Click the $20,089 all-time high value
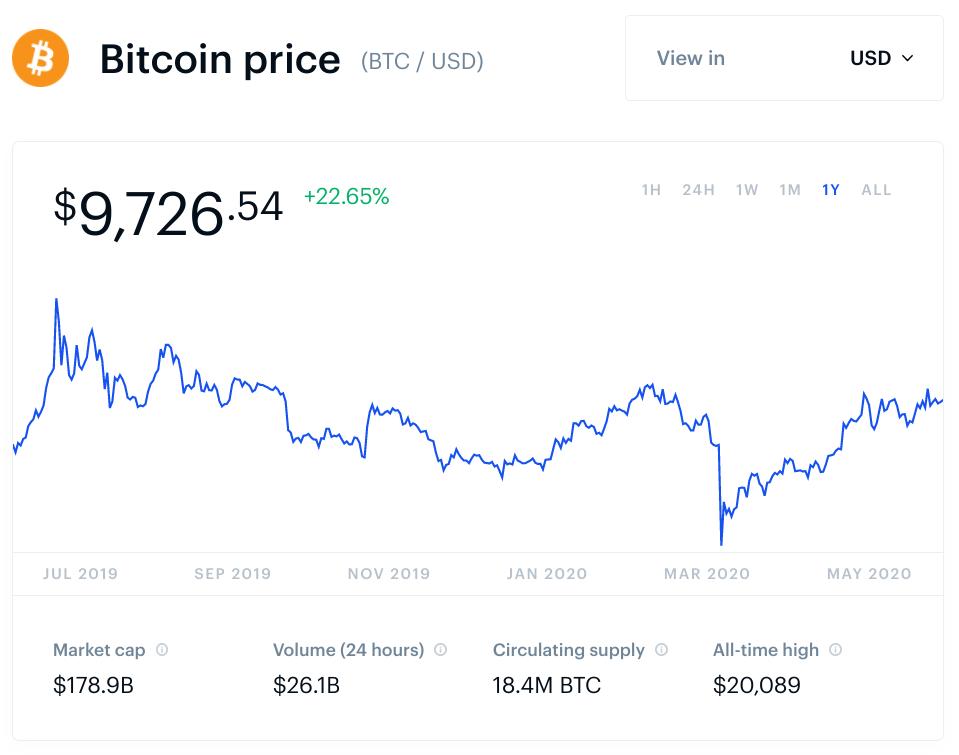Viewport: 959px width, 755px height. [756, 686]
